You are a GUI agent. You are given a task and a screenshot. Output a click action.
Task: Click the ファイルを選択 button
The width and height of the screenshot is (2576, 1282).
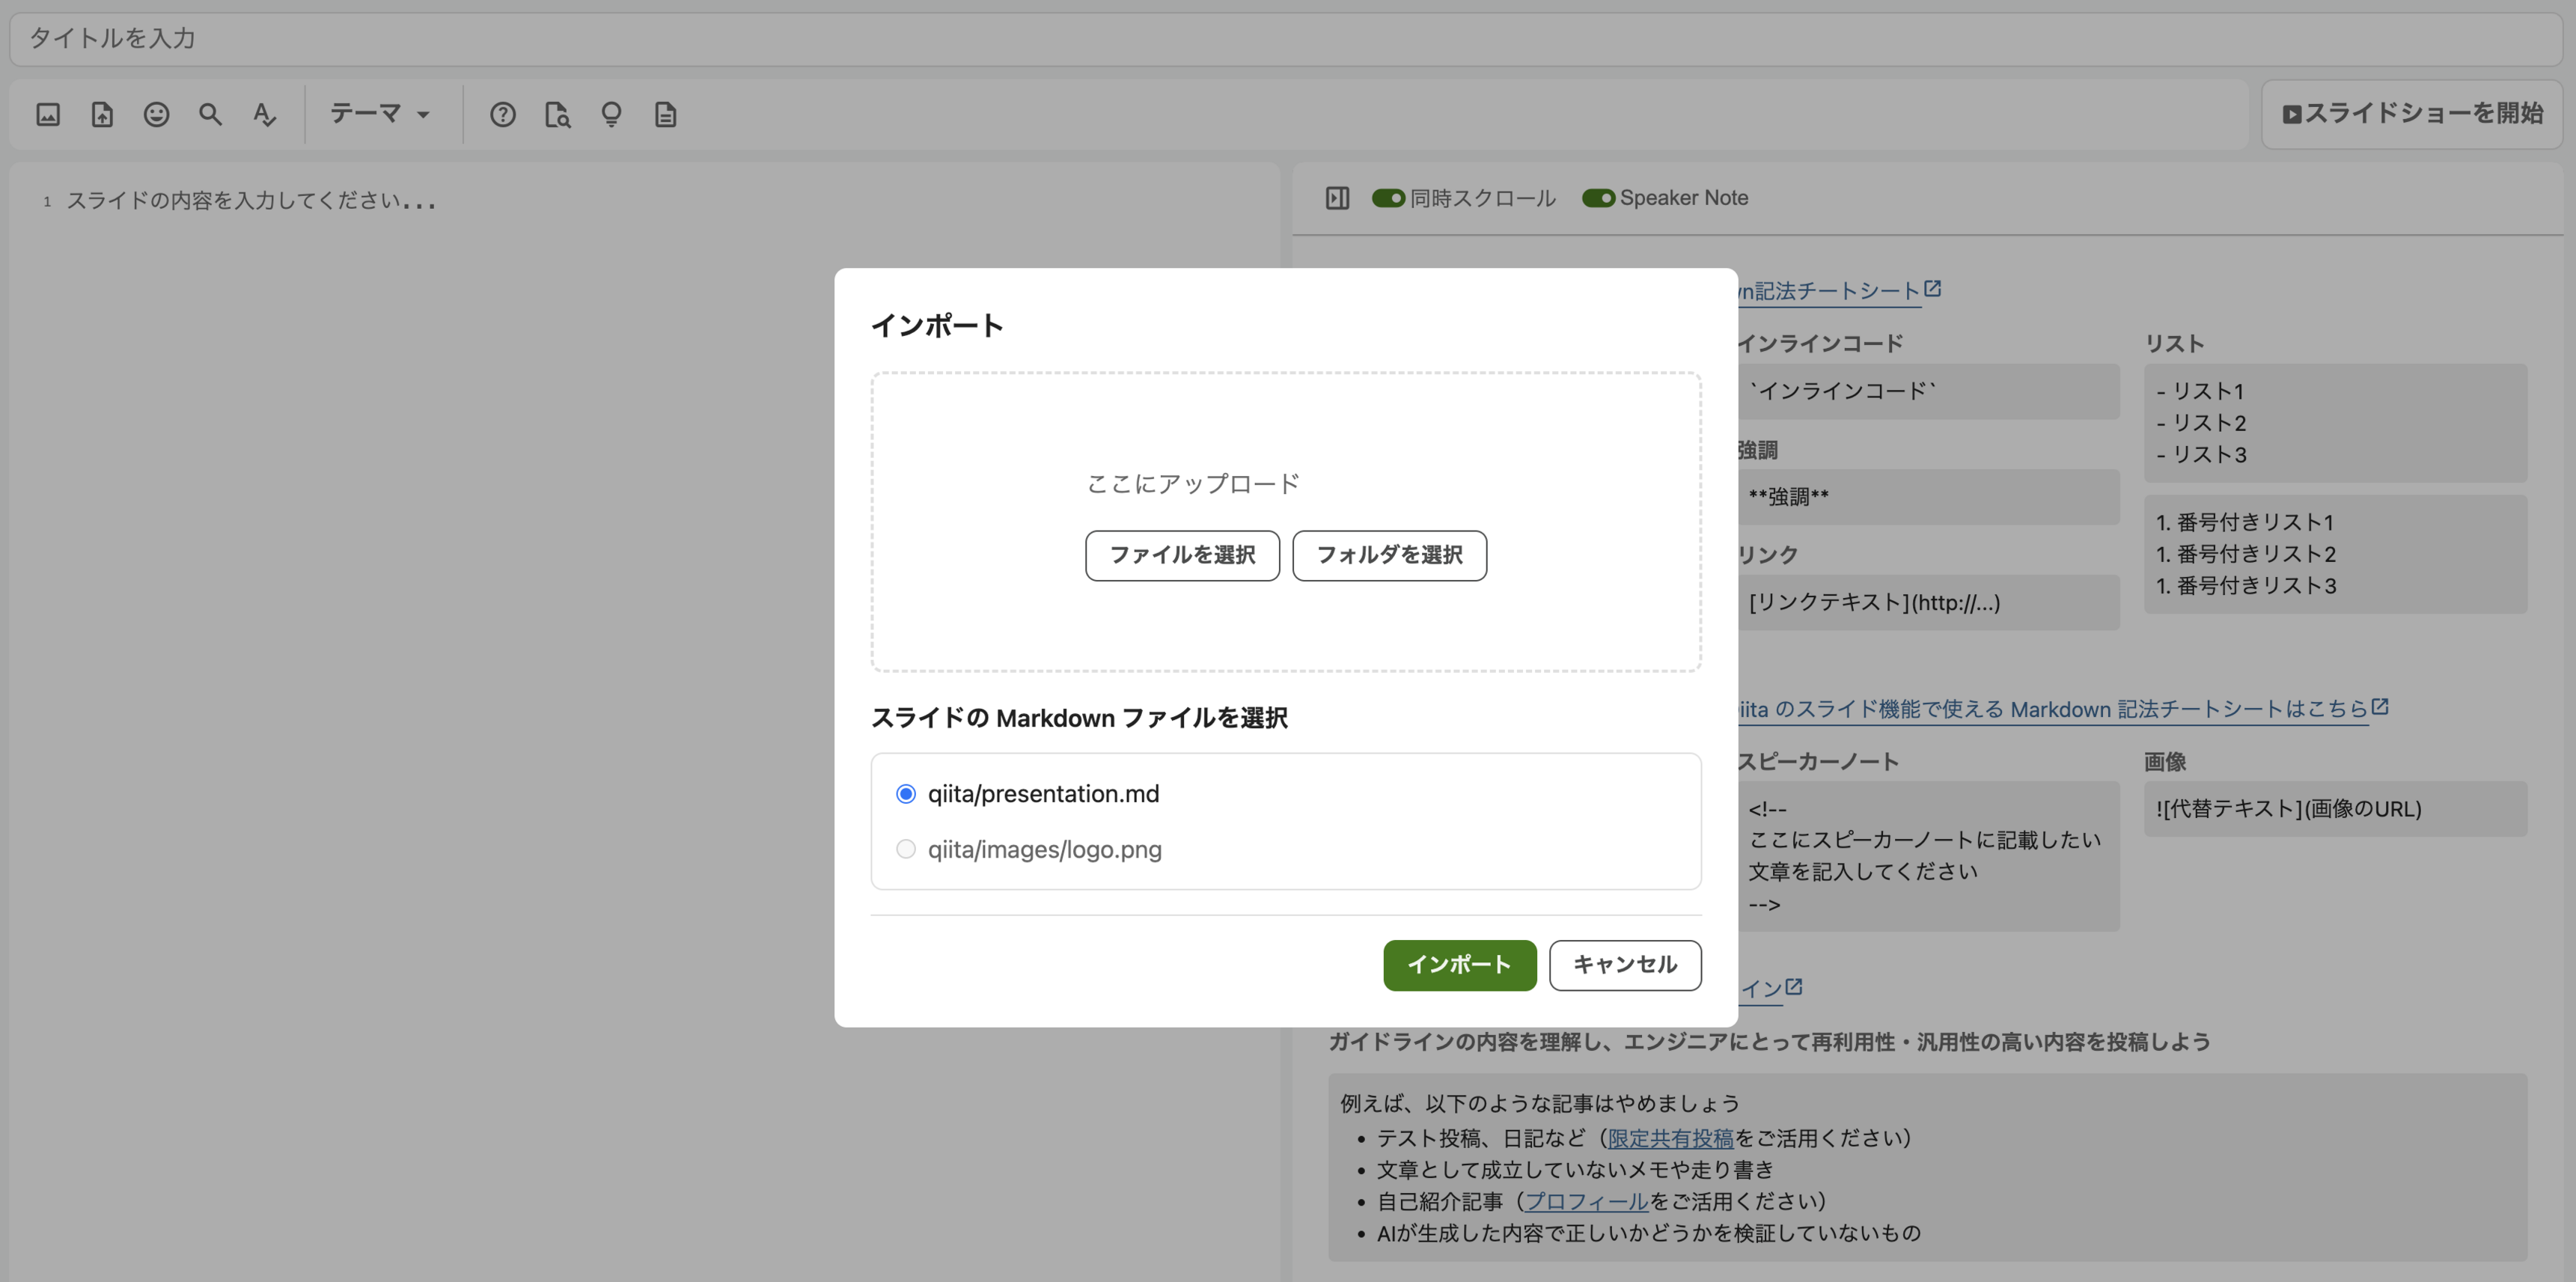point(1182,555)
